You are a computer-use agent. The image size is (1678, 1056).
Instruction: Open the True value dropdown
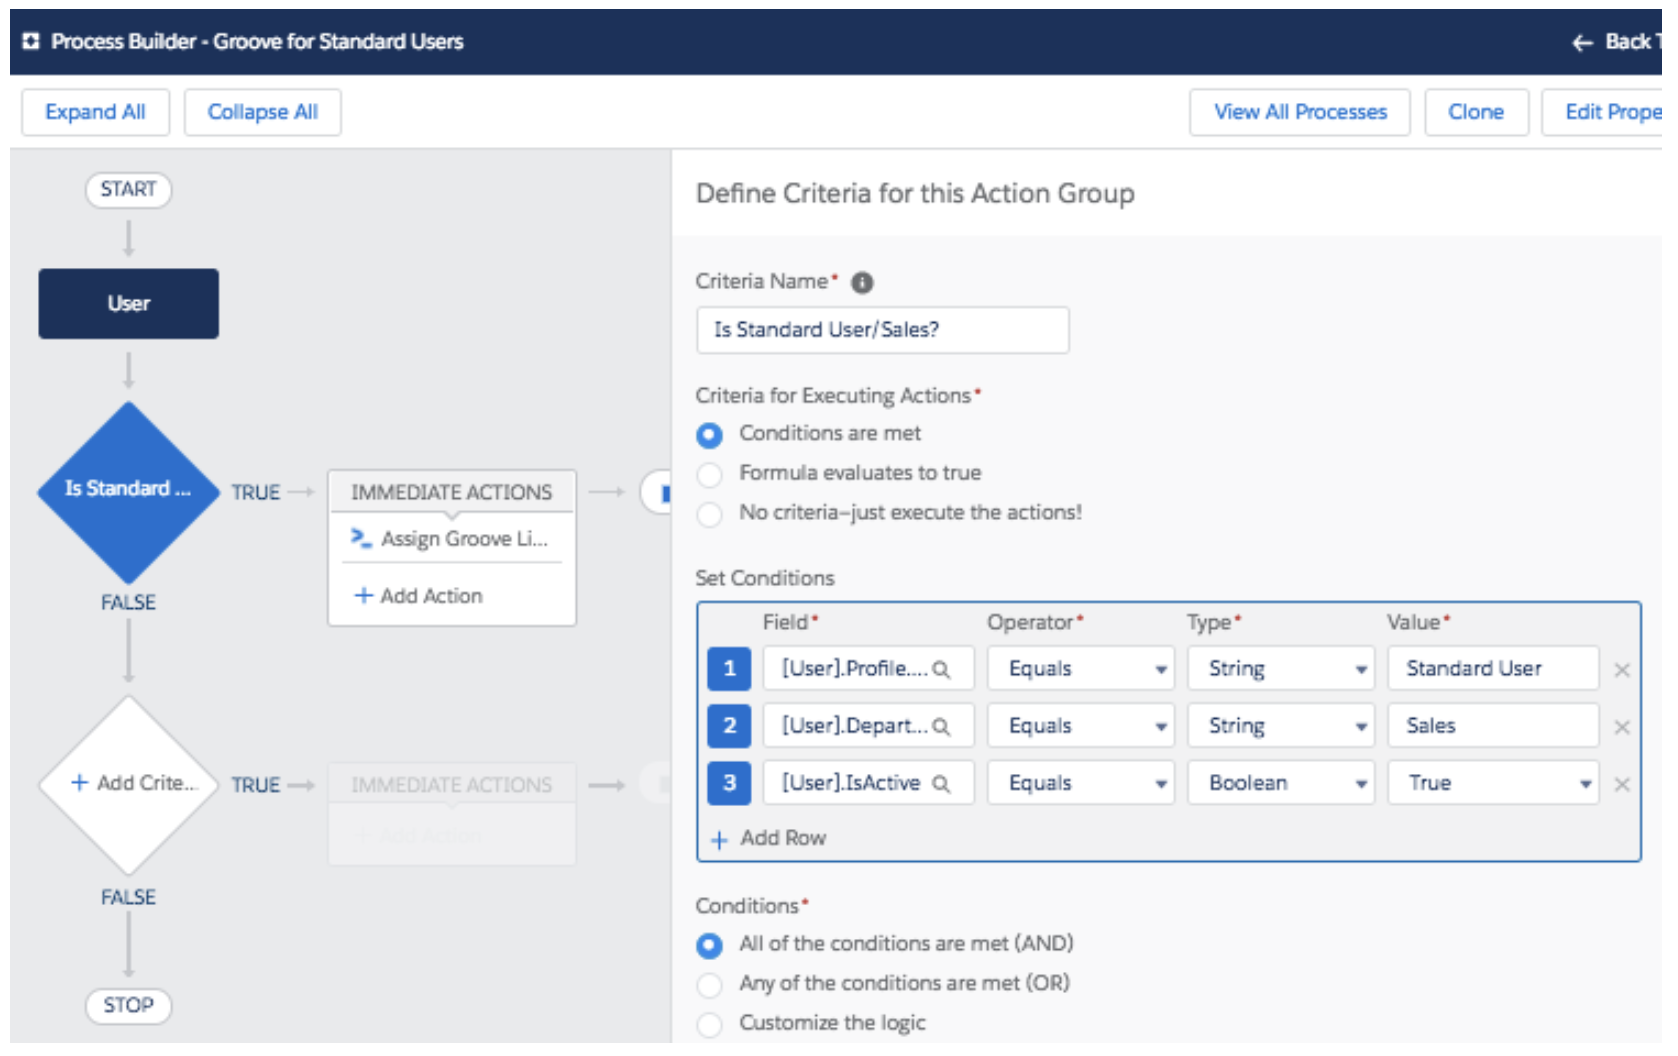(x=1493, y=782)
